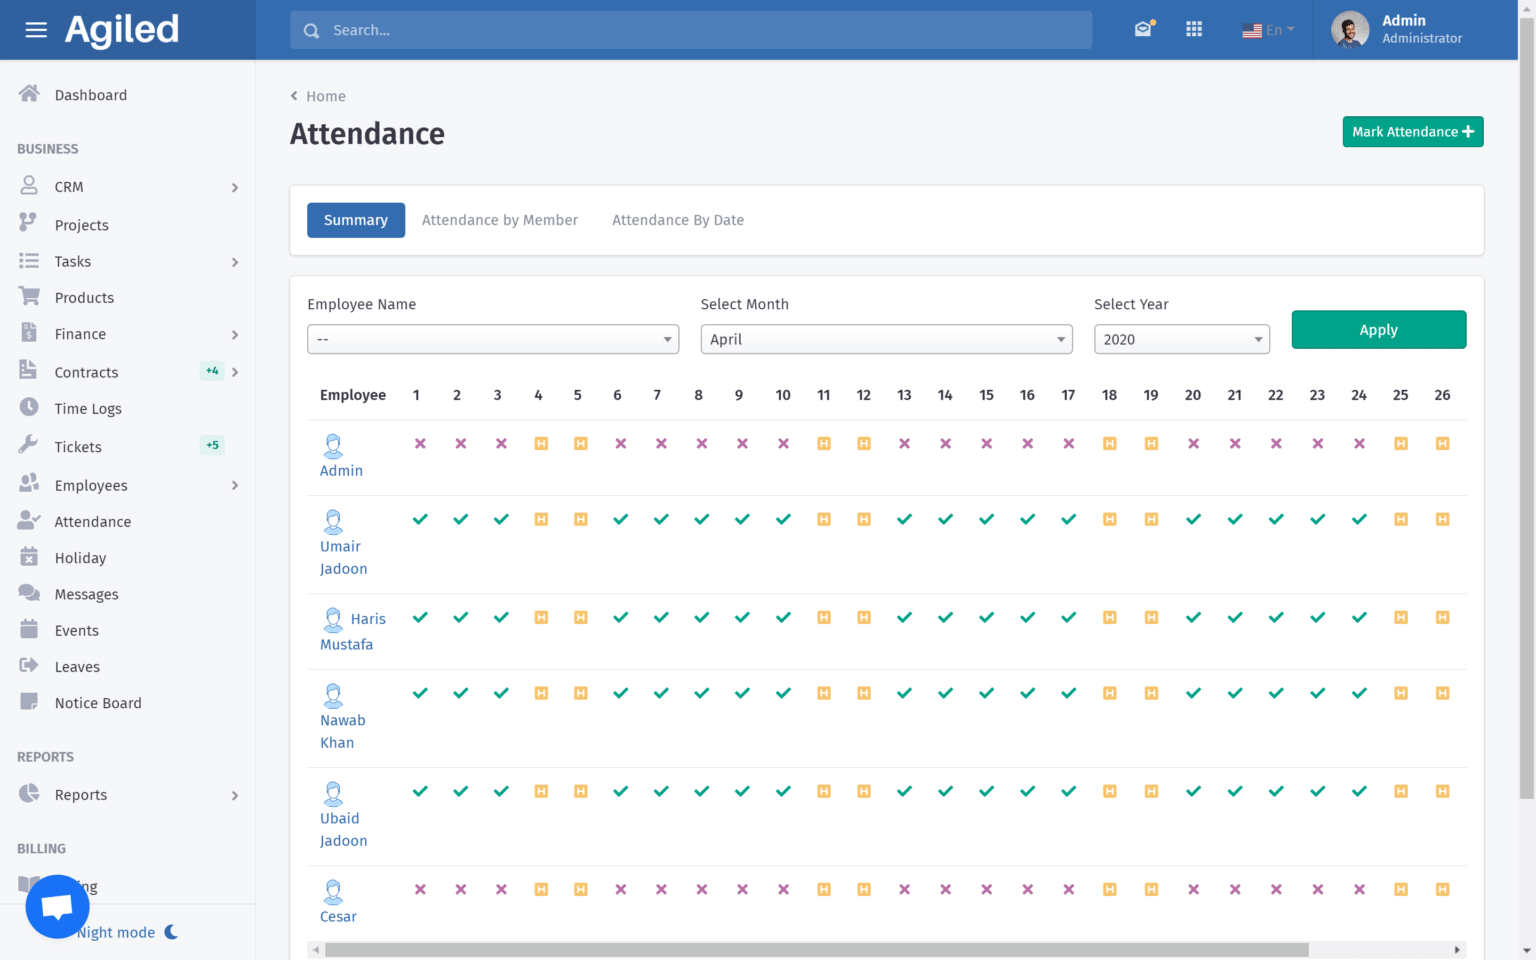1536x960 pixels.
Task: Open Nawab Khan's employee link
Action: click(343, 731)
